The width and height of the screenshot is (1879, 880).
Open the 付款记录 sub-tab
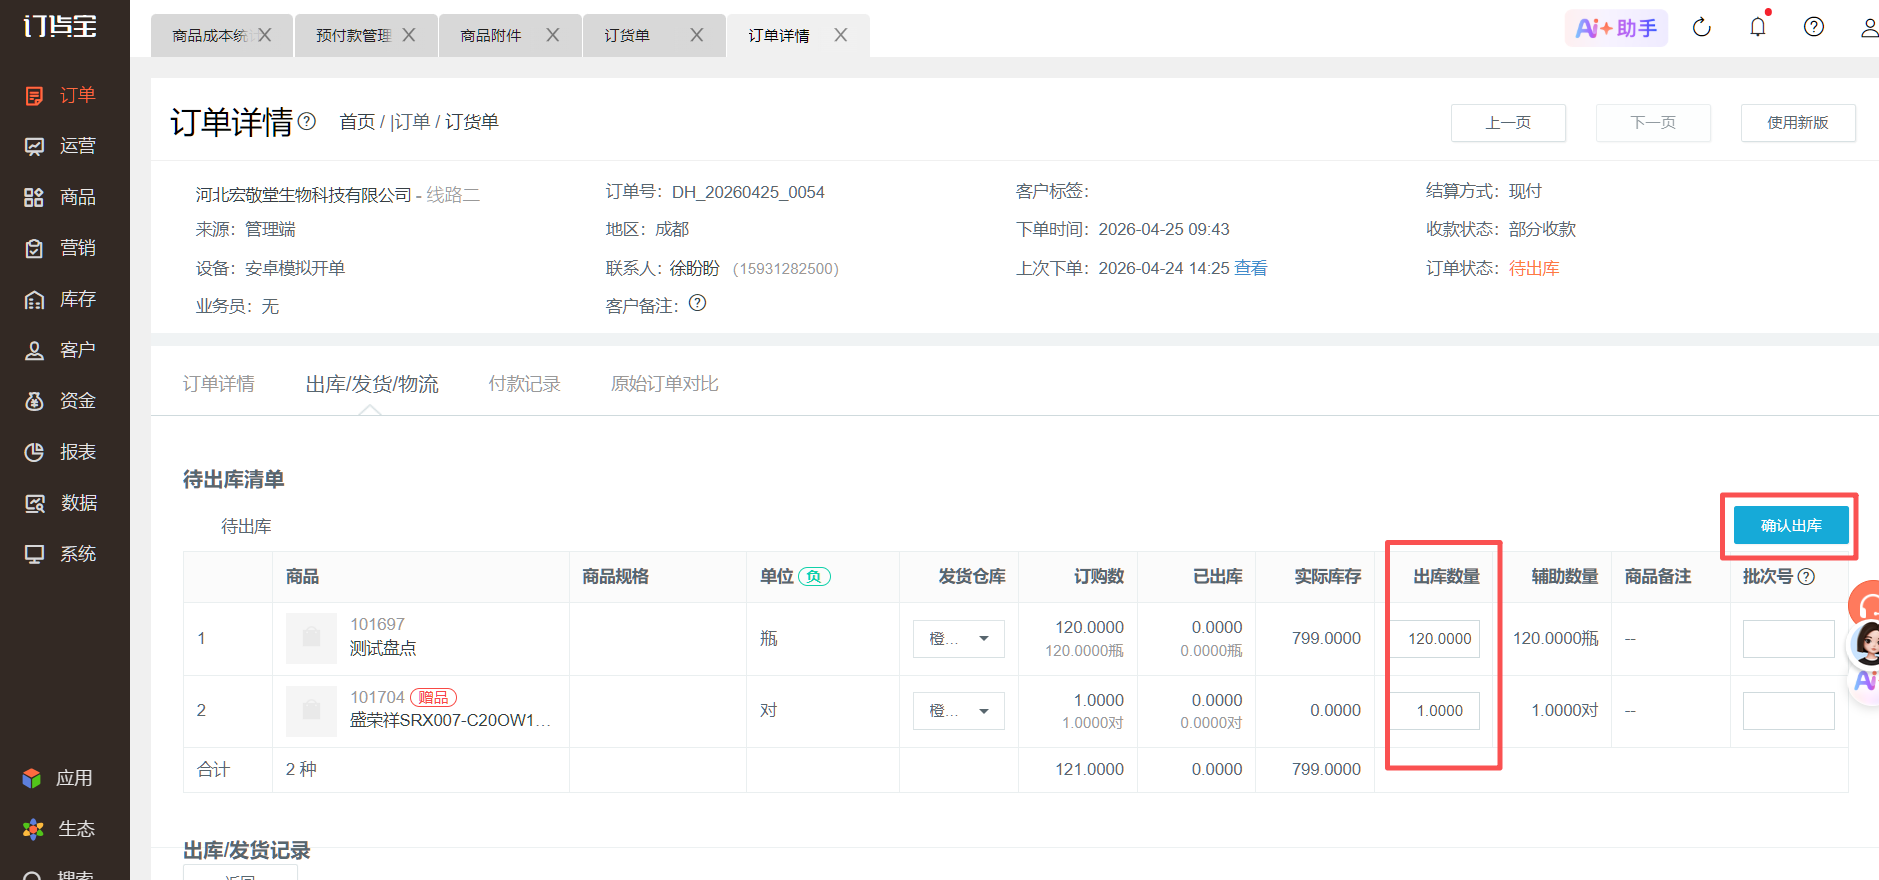524,384
